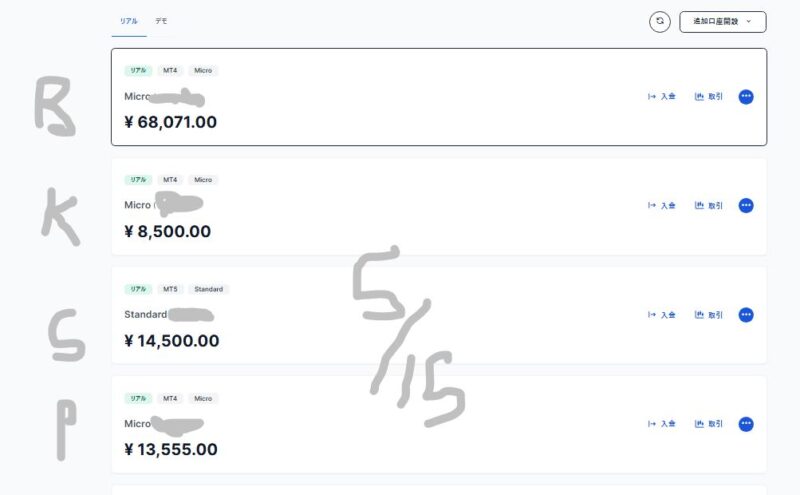
Task: Click 入金 deposit on Standard ¥14,500.00 account
Action: [x=662, y=315]
